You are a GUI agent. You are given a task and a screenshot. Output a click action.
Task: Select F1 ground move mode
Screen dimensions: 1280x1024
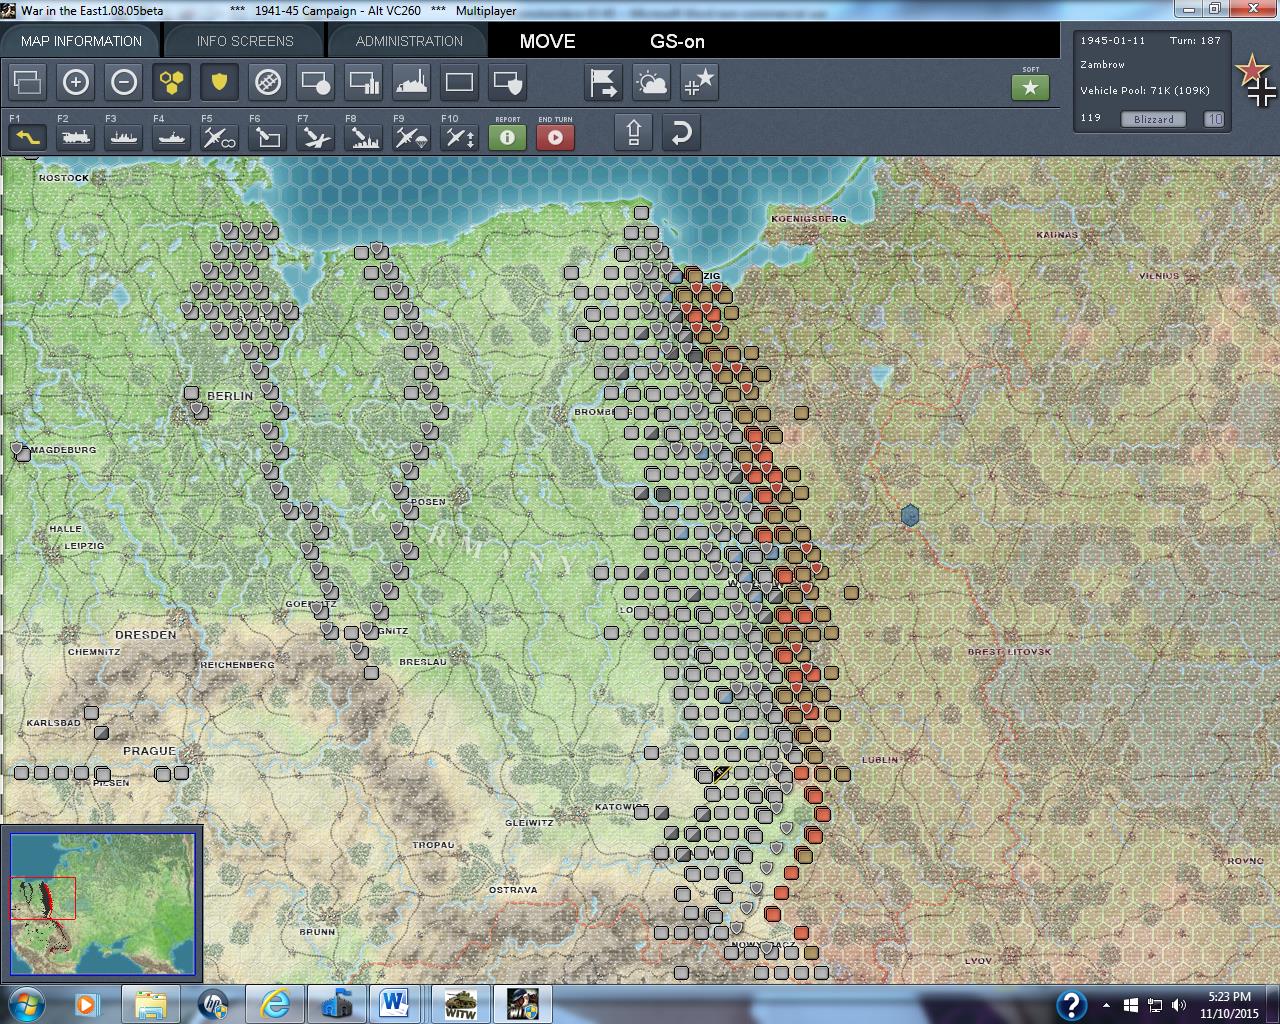pyautogui.click(x=27, y=136)
